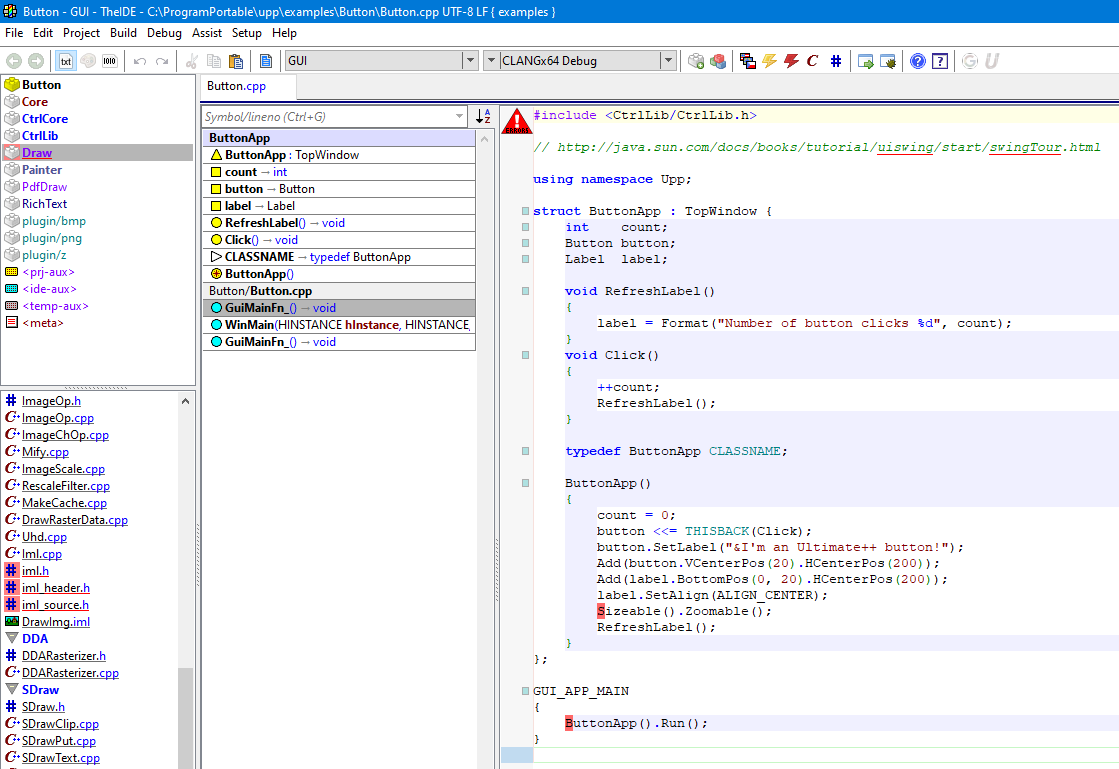Select the Painter package
This screenshot has width=1119, height=769.
pyautogui.click(x=98, y=170)
